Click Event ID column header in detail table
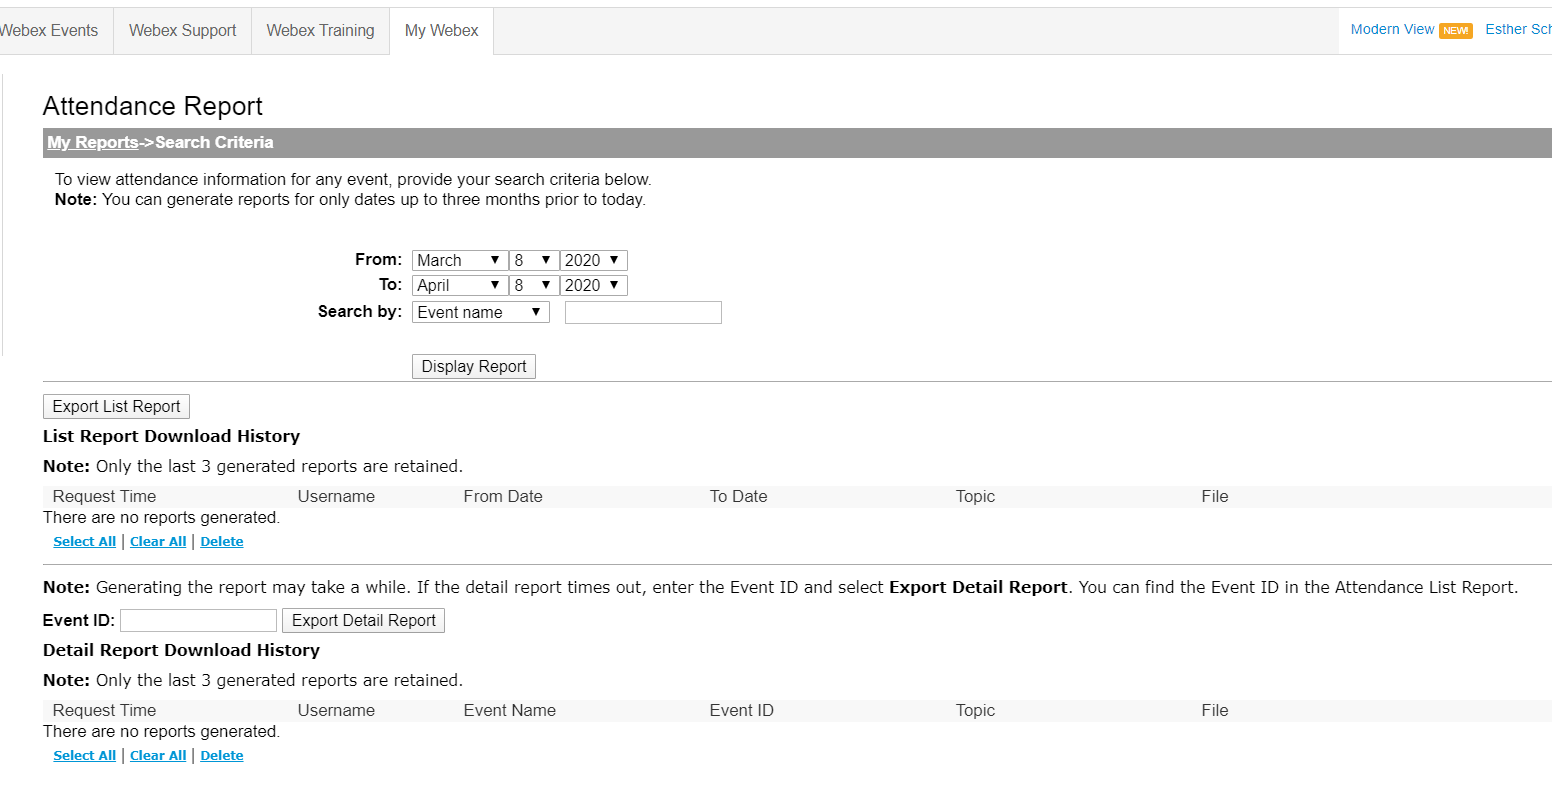This screenshot has height=798, width=1552. pos(742,710)
